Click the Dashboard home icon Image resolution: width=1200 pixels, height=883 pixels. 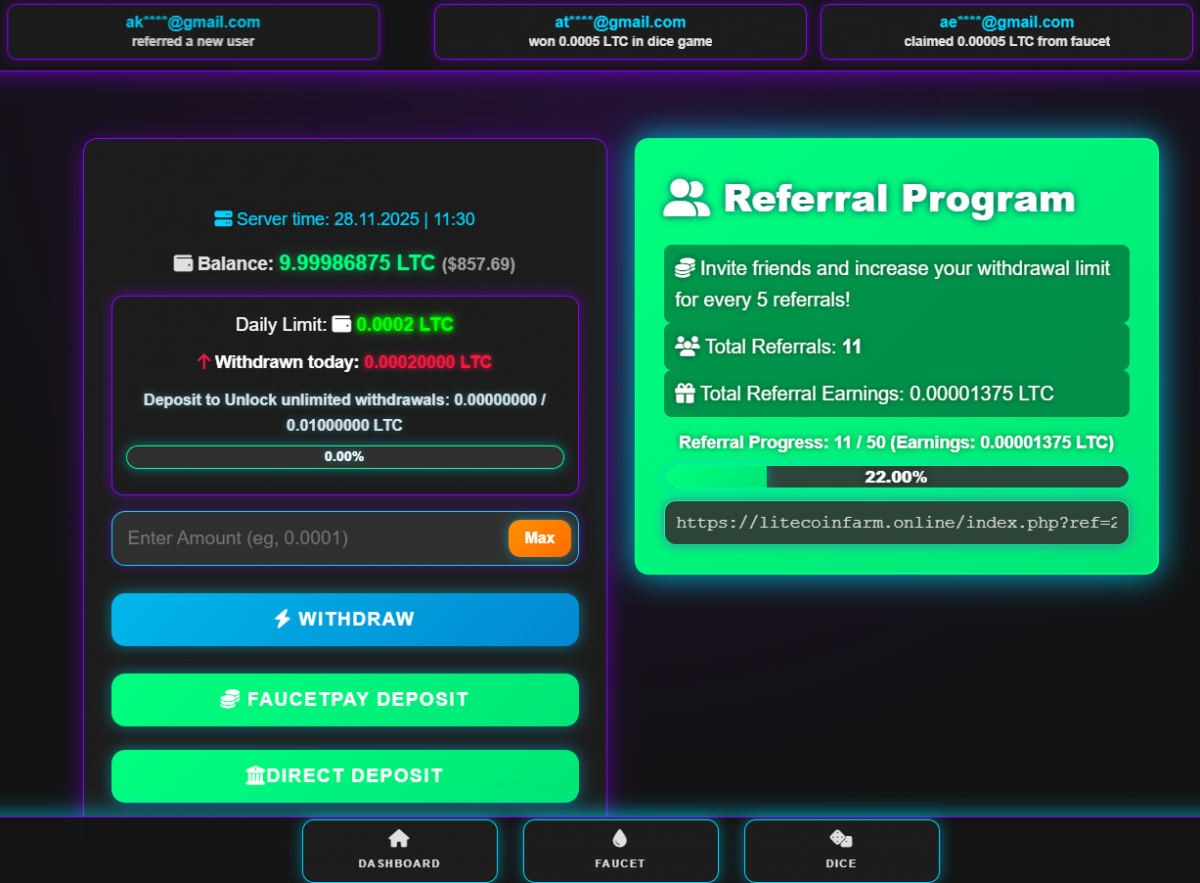coord(399,839)
